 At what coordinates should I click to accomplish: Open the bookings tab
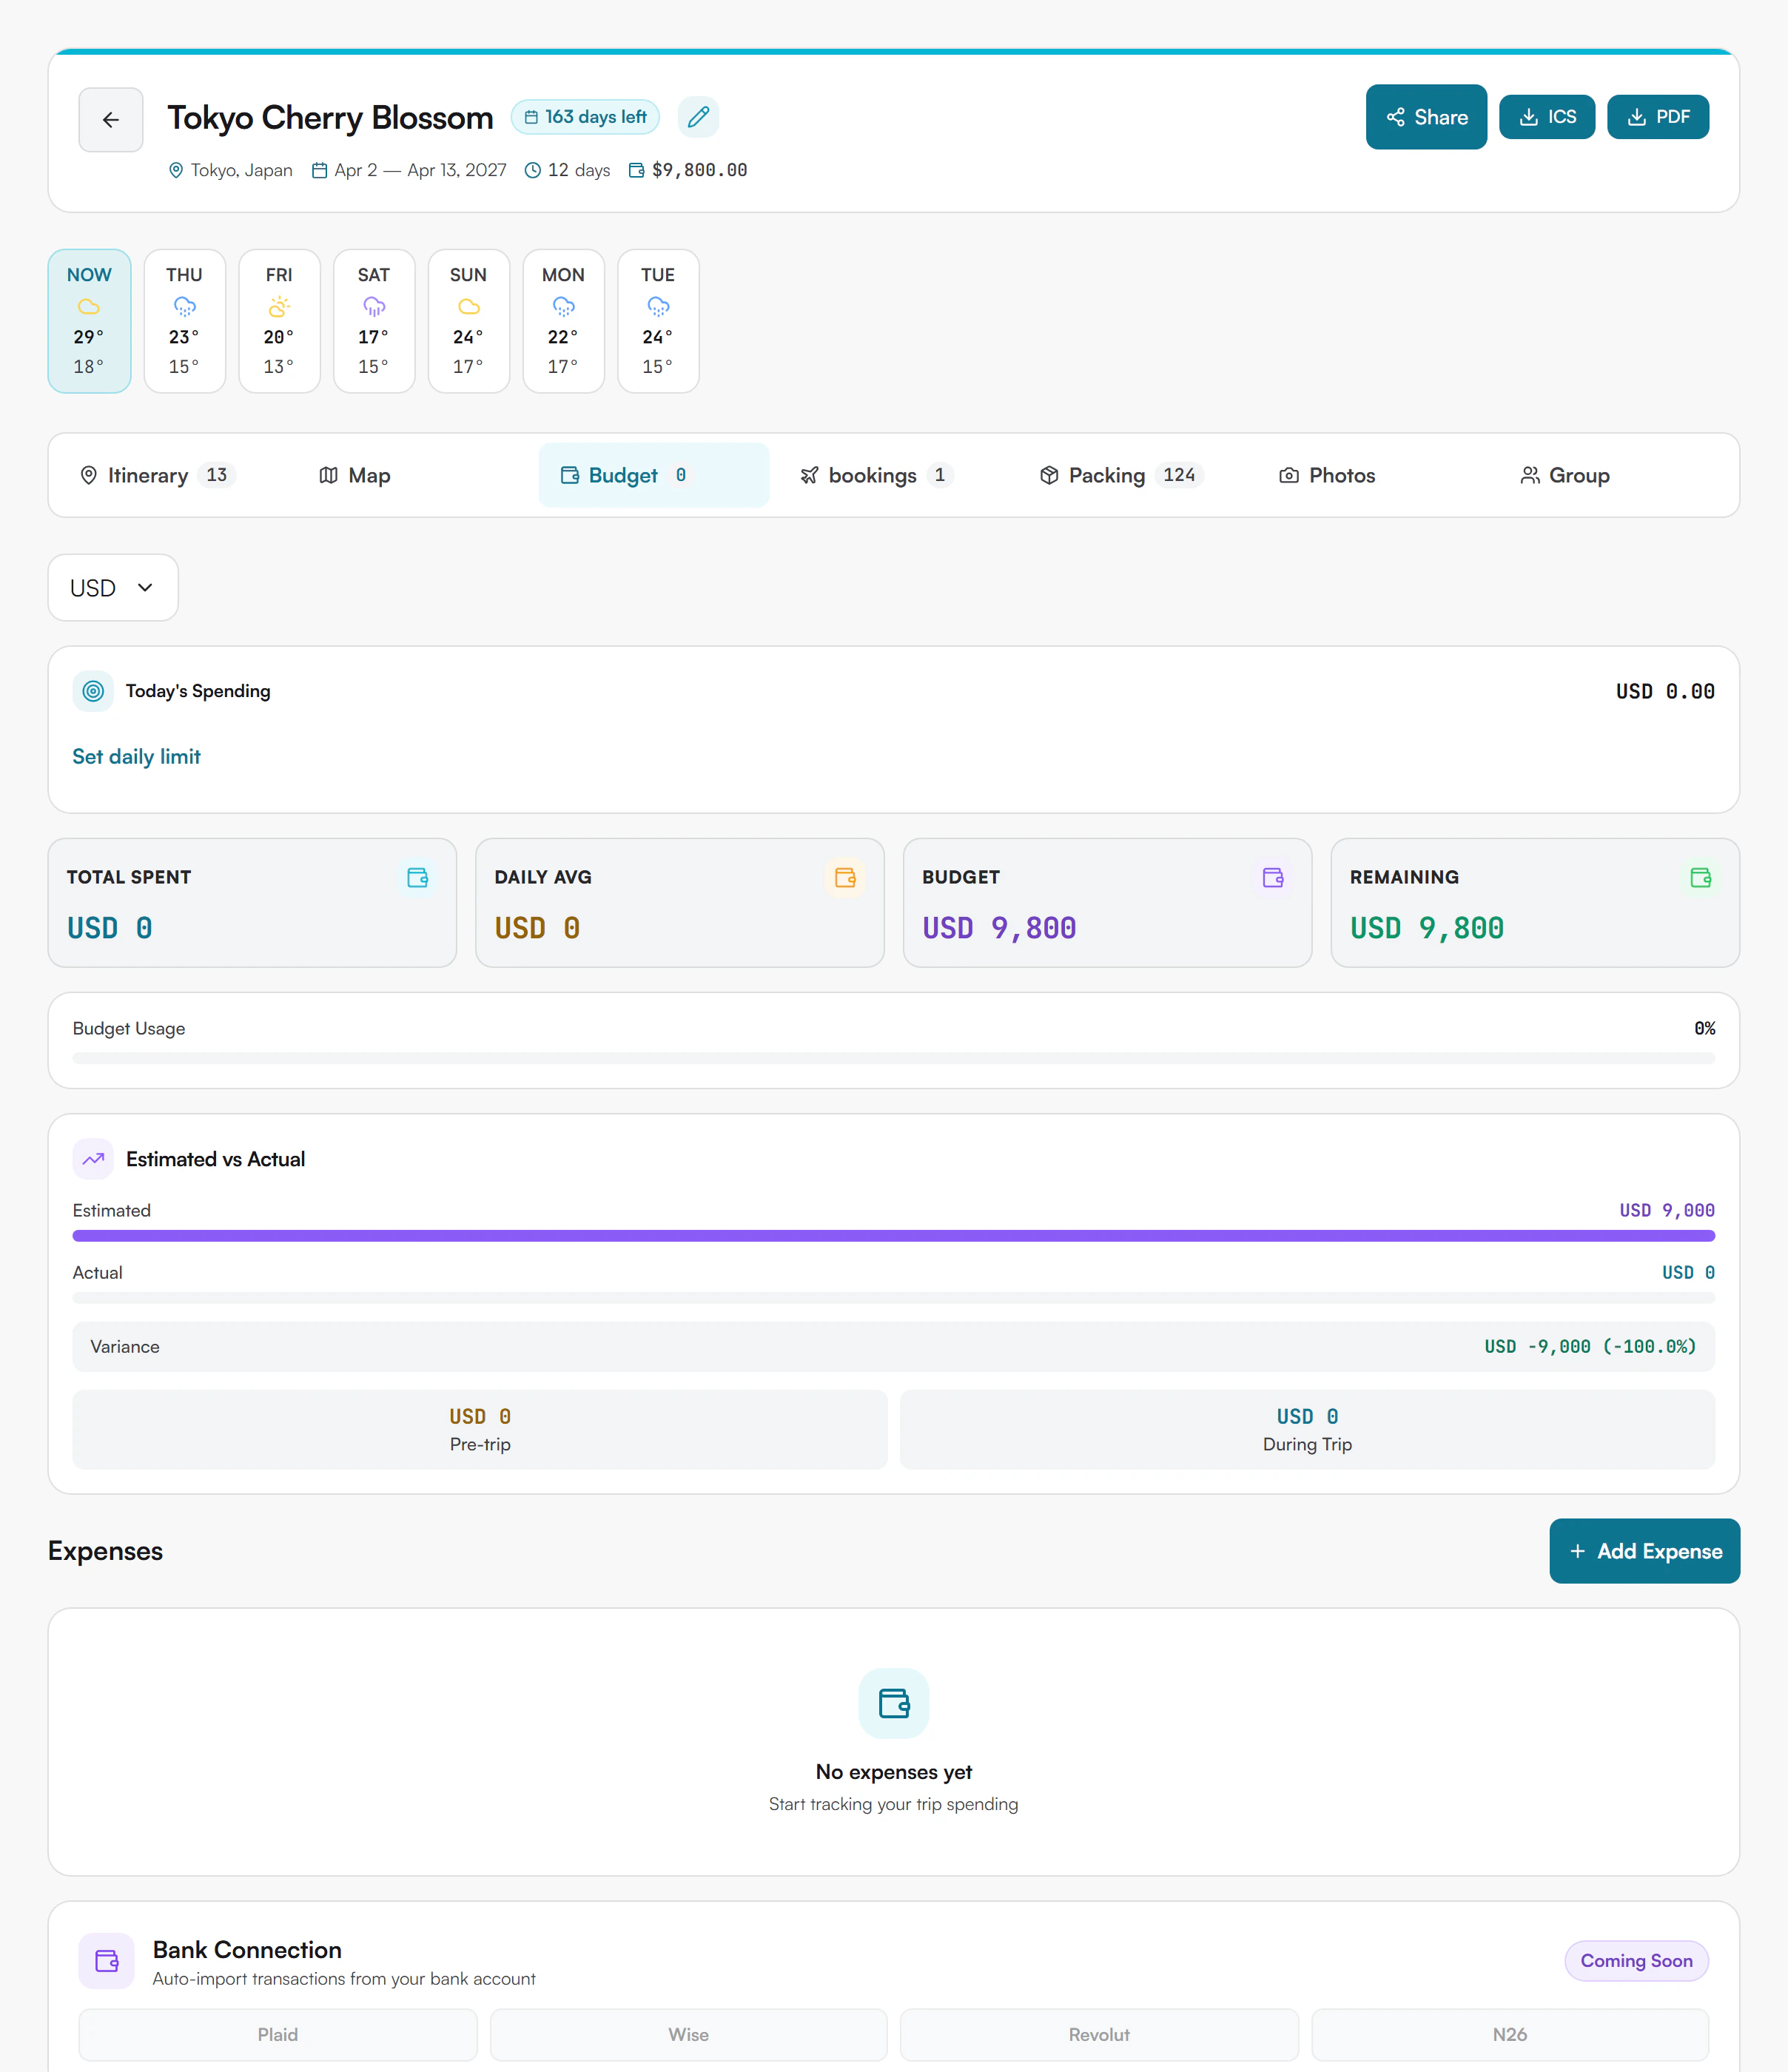[x=894, y=475]
